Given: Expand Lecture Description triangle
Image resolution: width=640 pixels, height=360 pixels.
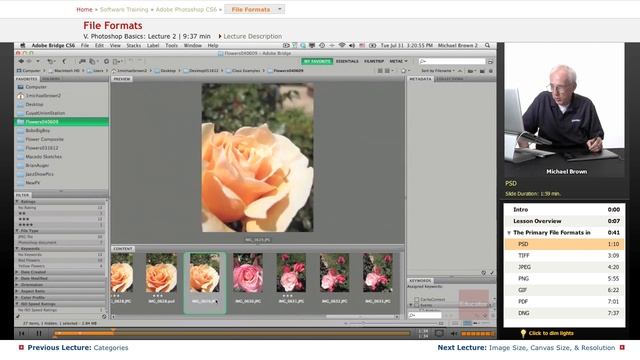Looking at the screenshot, I should [220, 36].
